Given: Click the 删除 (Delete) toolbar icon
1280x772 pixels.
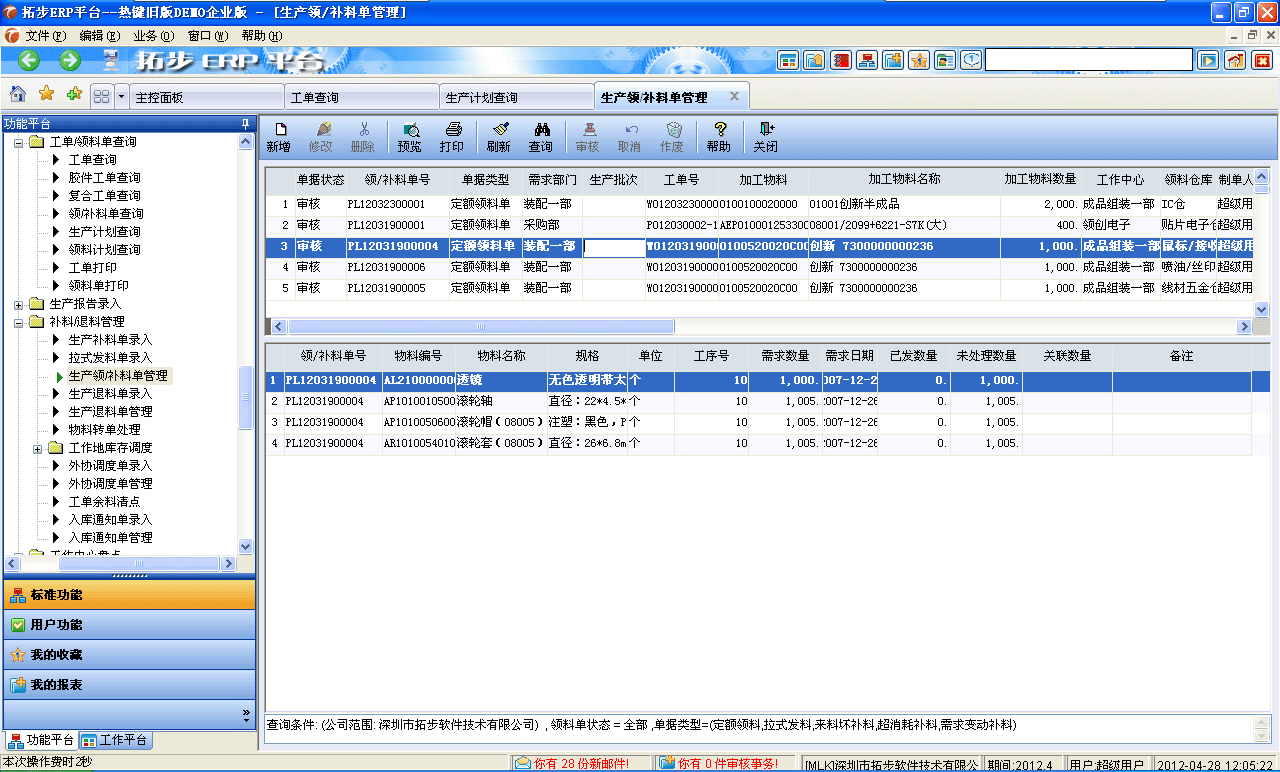Looking at the screenshot, I should (364, 136).
